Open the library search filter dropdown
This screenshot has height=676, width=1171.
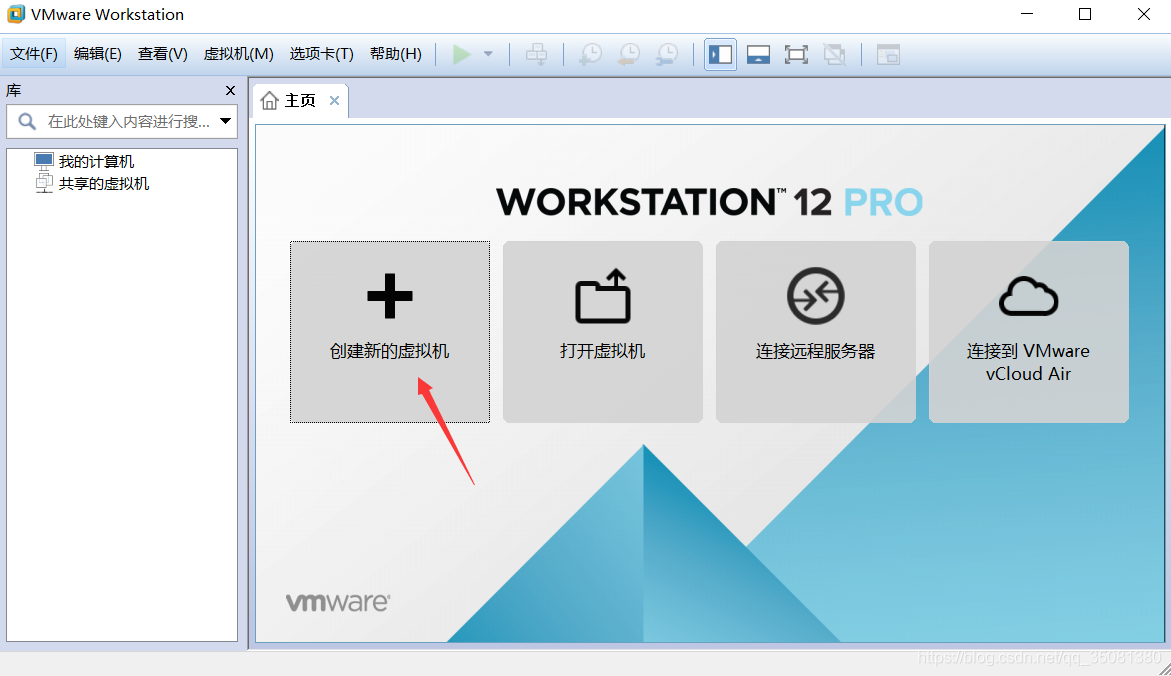point(227,121)
